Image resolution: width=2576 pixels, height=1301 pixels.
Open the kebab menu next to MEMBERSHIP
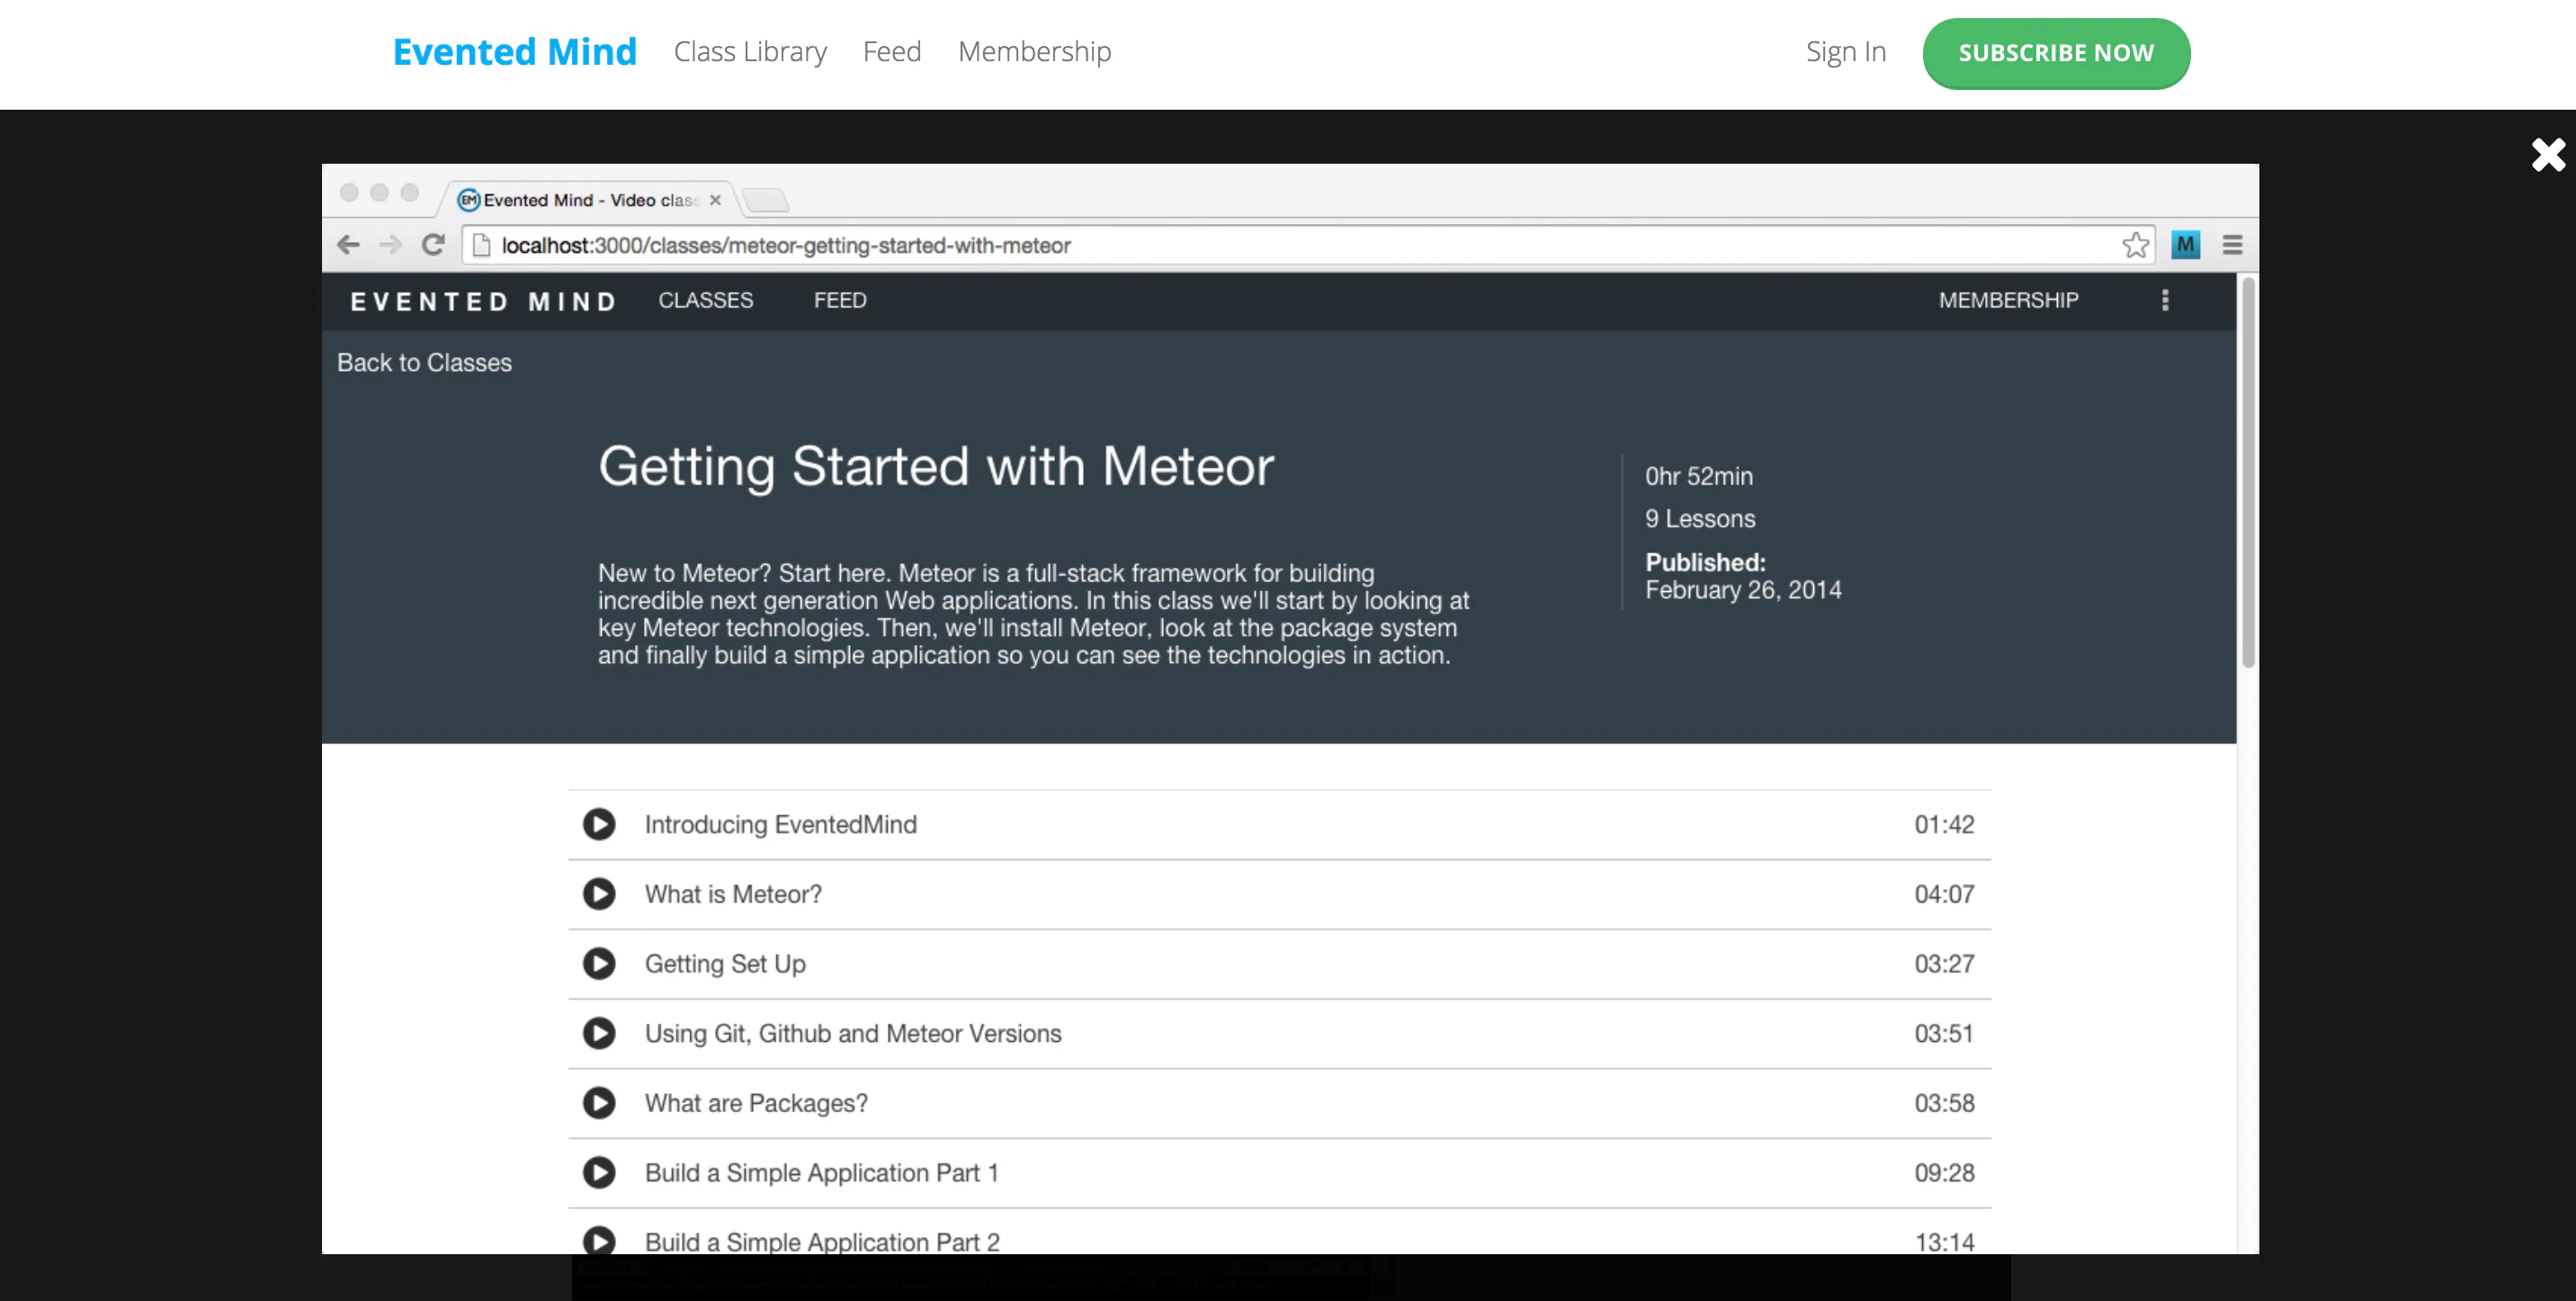pos(2166,300)
